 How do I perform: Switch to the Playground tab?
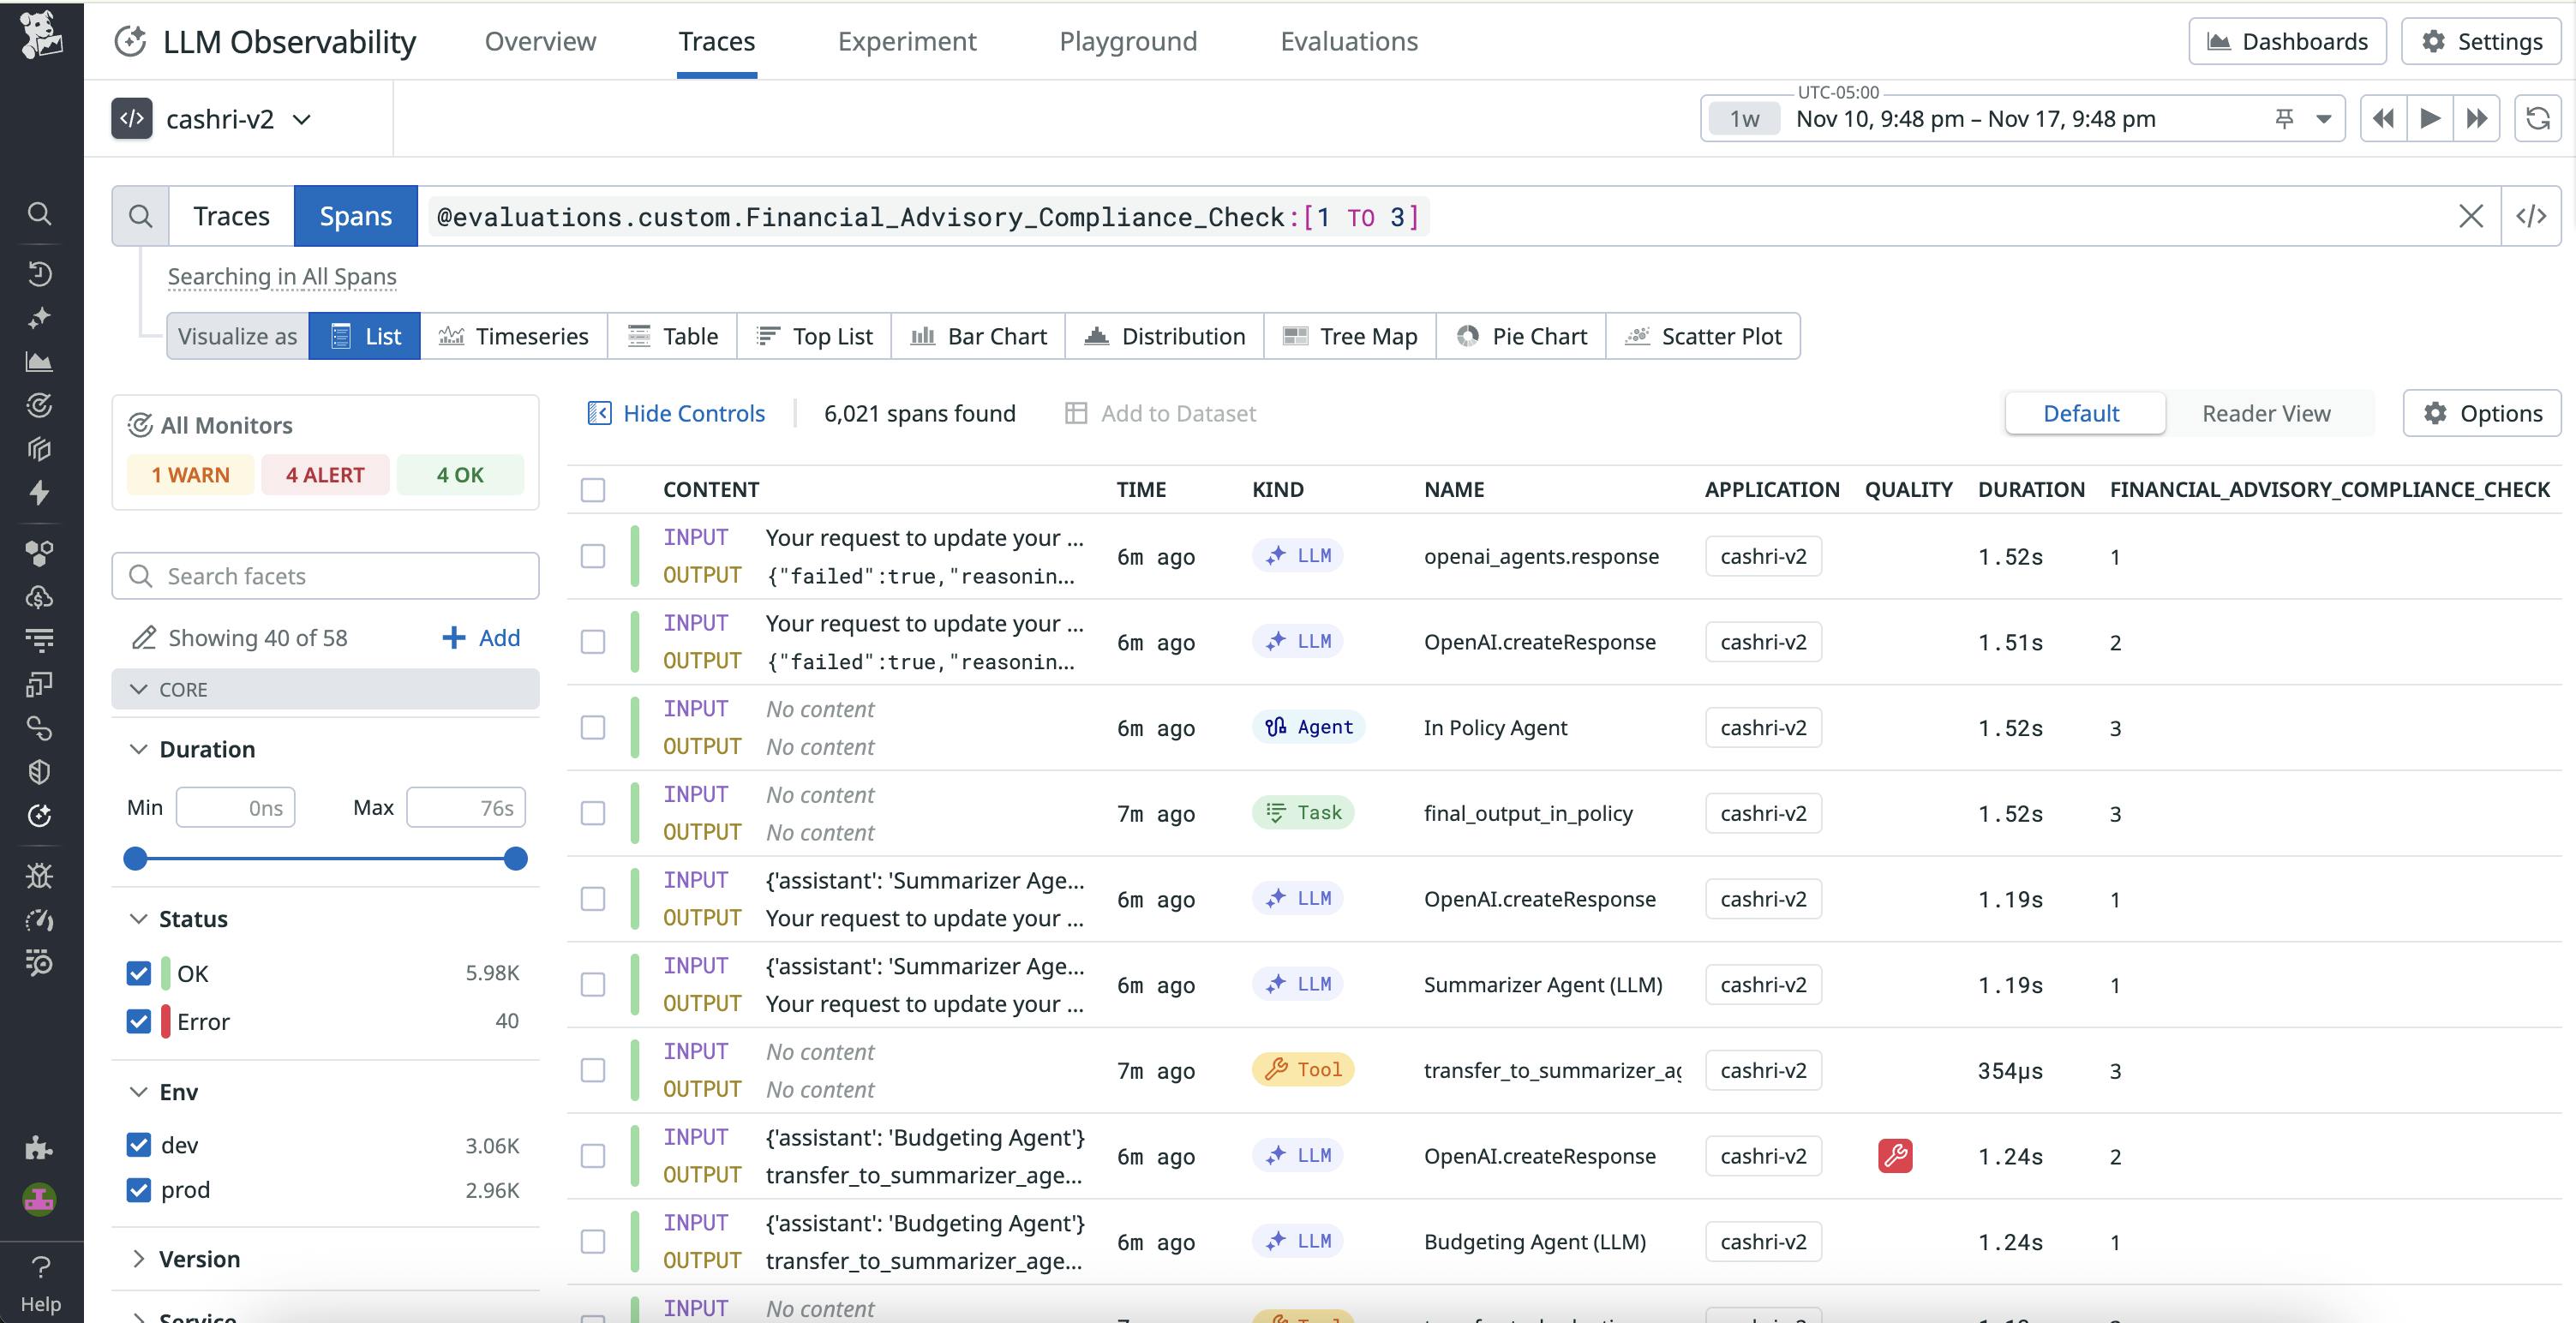tap(1128, 41)
